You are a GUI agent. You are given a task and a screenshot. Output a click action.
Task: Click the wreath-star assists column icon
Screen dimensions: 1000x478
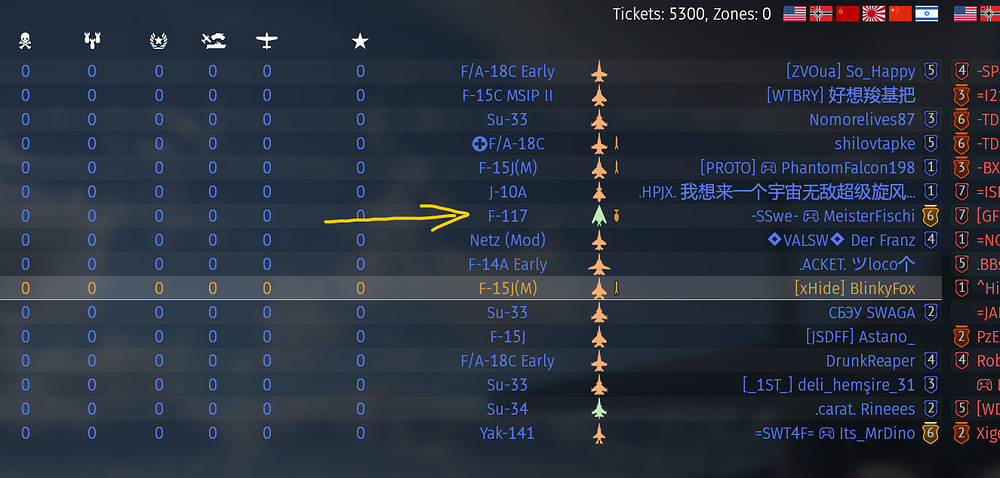point(158,41)
